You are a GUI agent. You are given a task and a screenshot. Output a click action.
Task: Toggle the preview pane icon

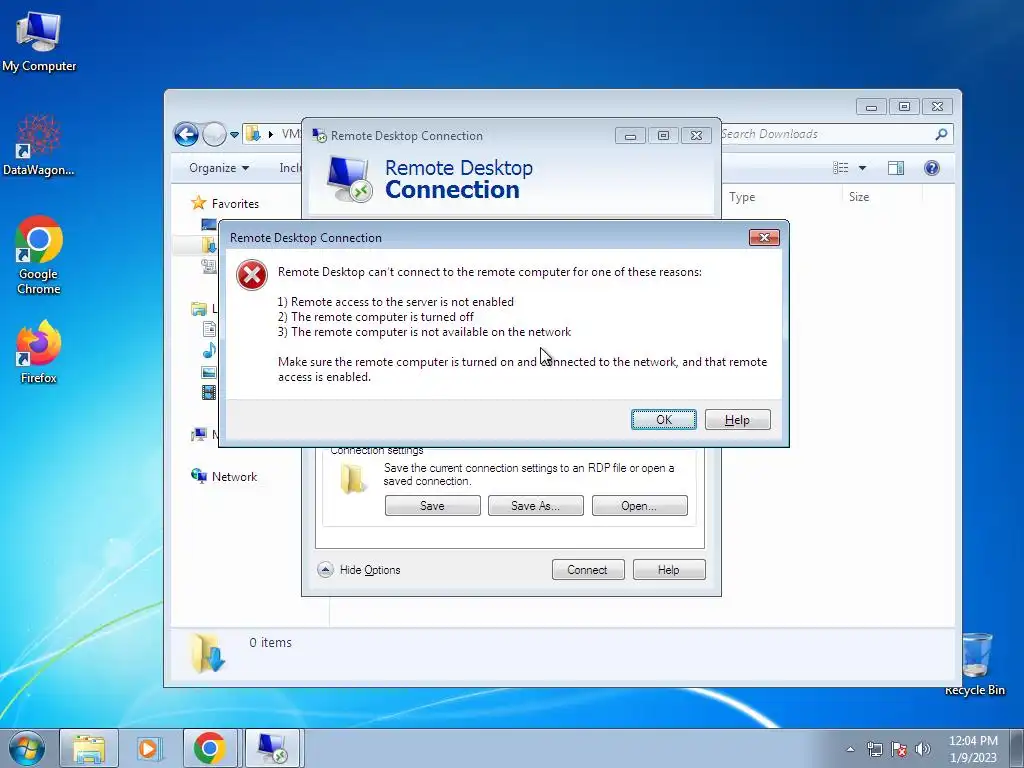895,168
